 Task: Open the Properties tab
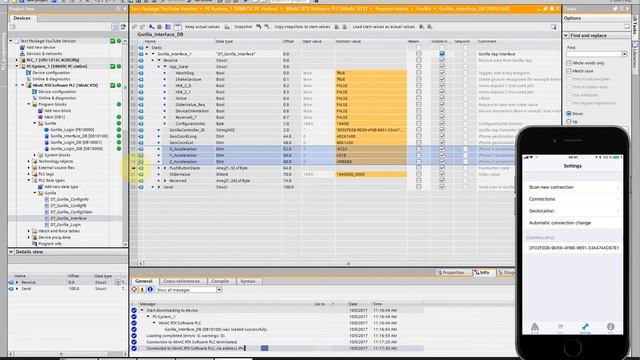tap(451, 272)
